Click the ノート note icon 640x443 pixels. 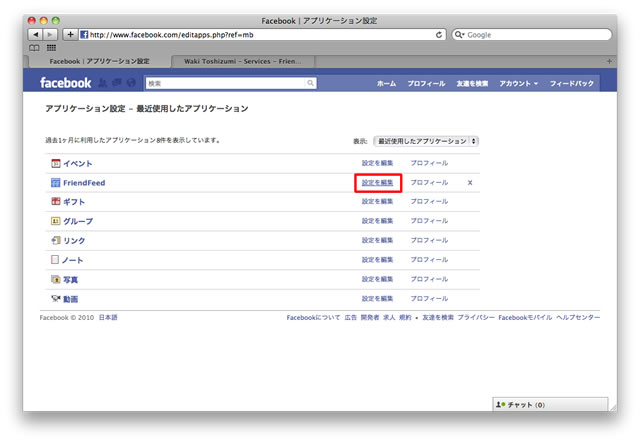coord(55,260)
